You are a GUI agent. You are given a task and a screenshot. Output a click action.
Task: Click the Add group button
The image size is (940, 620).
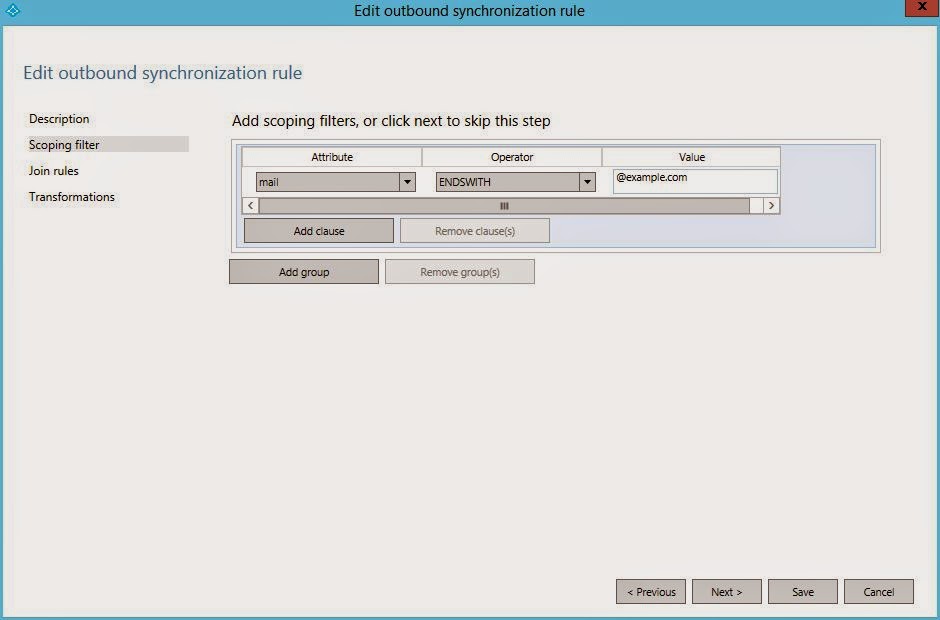pyautogui.click(x=304, y=272)
